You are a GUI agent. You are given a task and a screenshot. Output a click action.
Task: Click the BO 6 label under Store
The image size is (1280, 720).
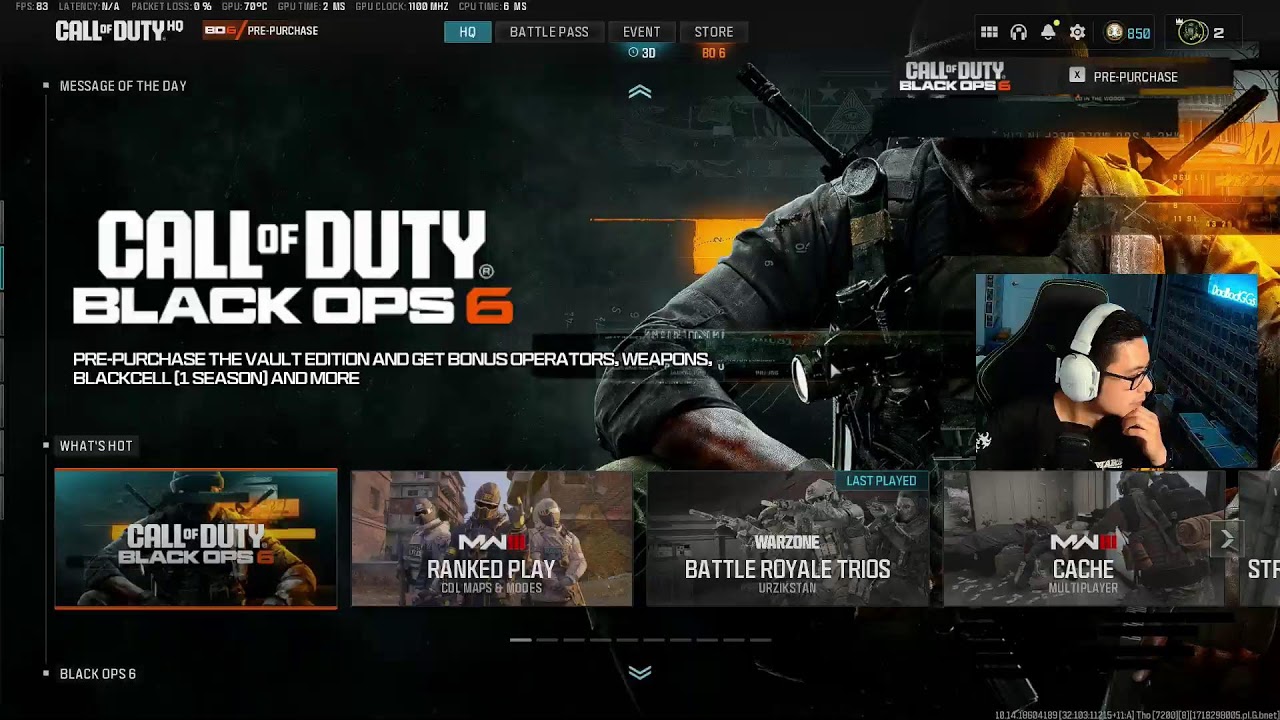(x=714, y=53)
